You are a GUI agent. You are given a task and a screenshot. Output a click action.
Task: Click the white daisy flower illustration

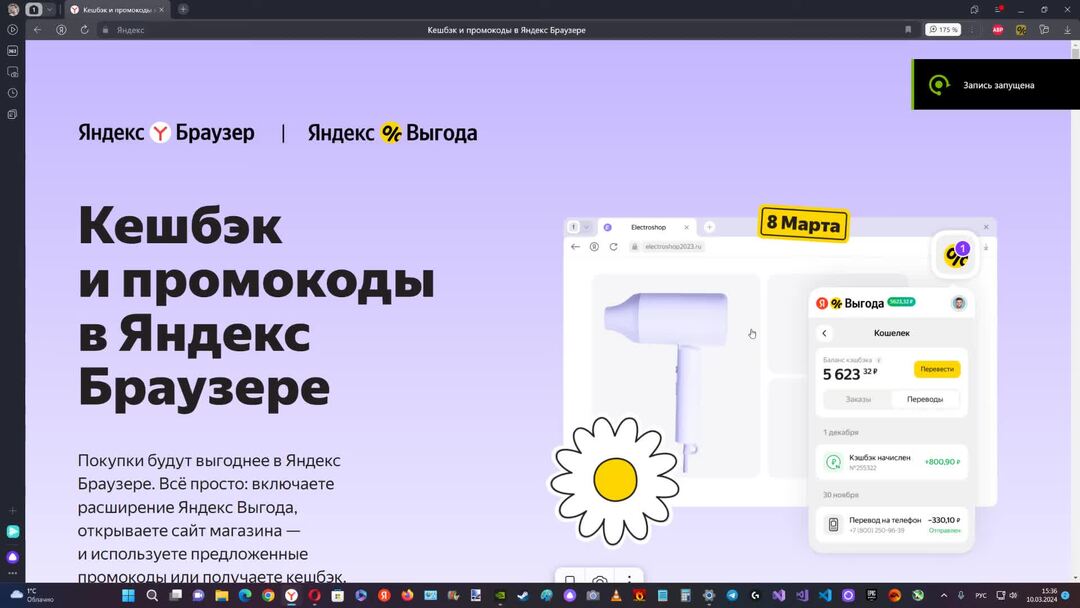coord(614,480)
